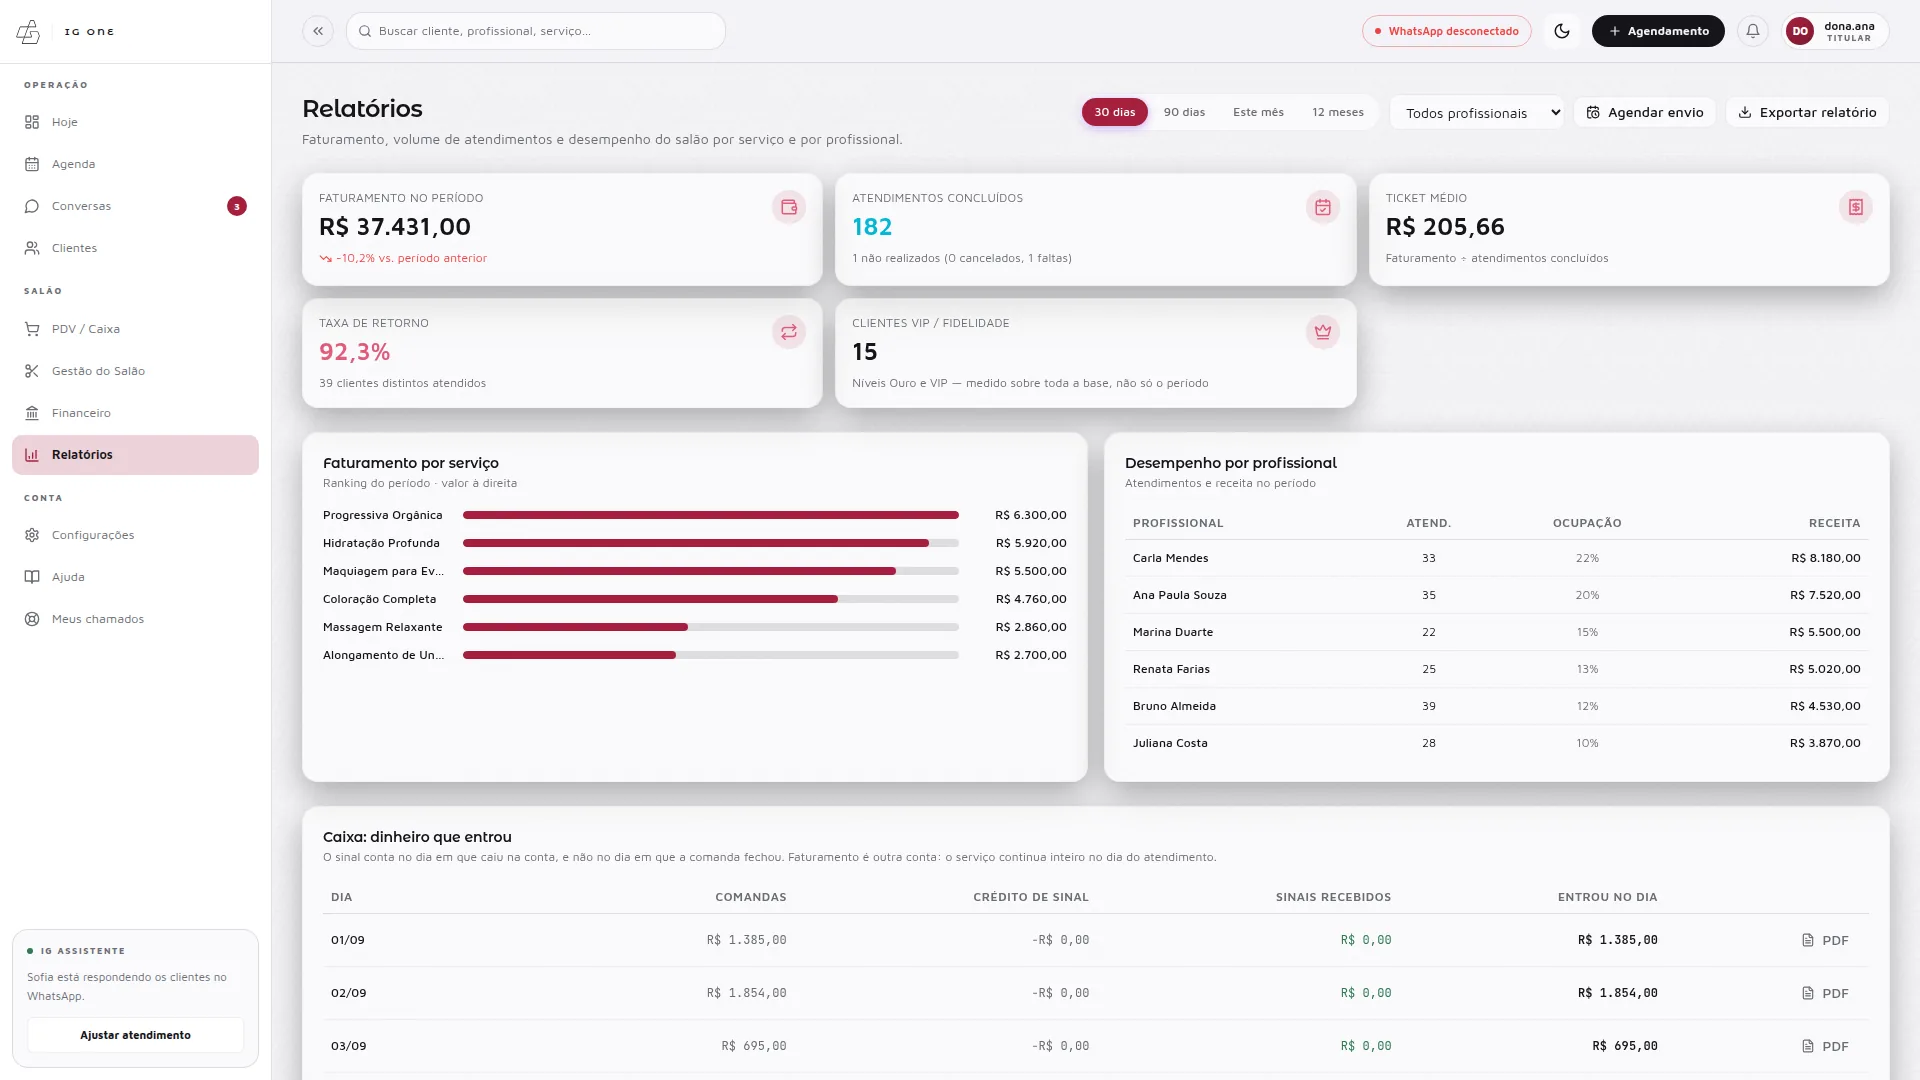Toggle dark mode moon icon

coord(1562,31)
